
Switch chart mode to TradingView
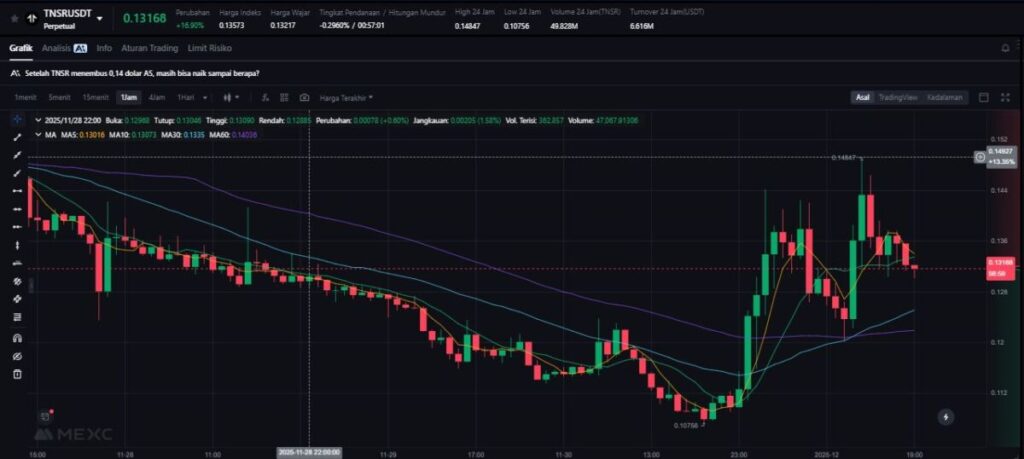click(897, 97)
